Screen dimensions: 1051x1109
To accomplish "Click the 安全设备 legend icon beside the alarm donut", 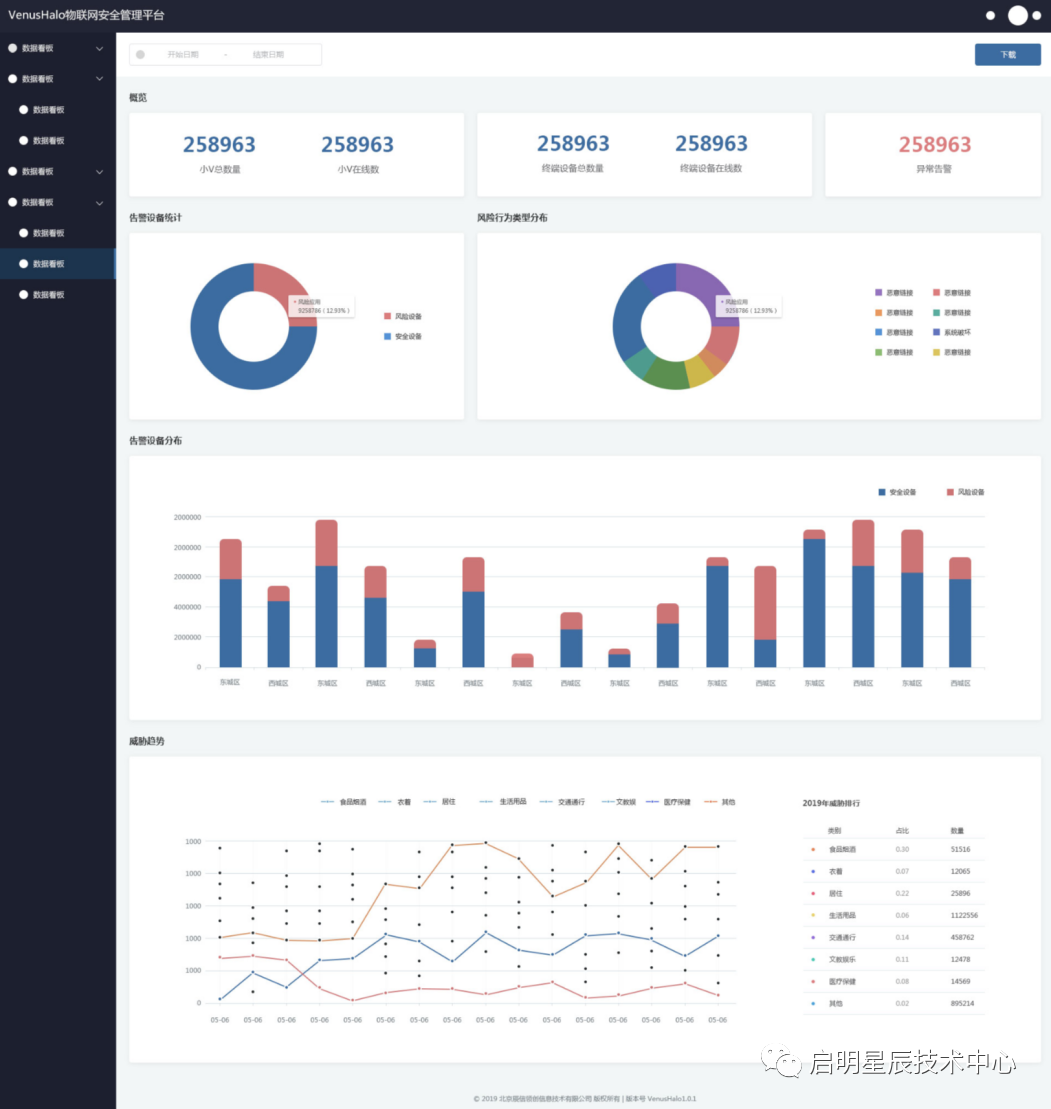I will (387, 336).
